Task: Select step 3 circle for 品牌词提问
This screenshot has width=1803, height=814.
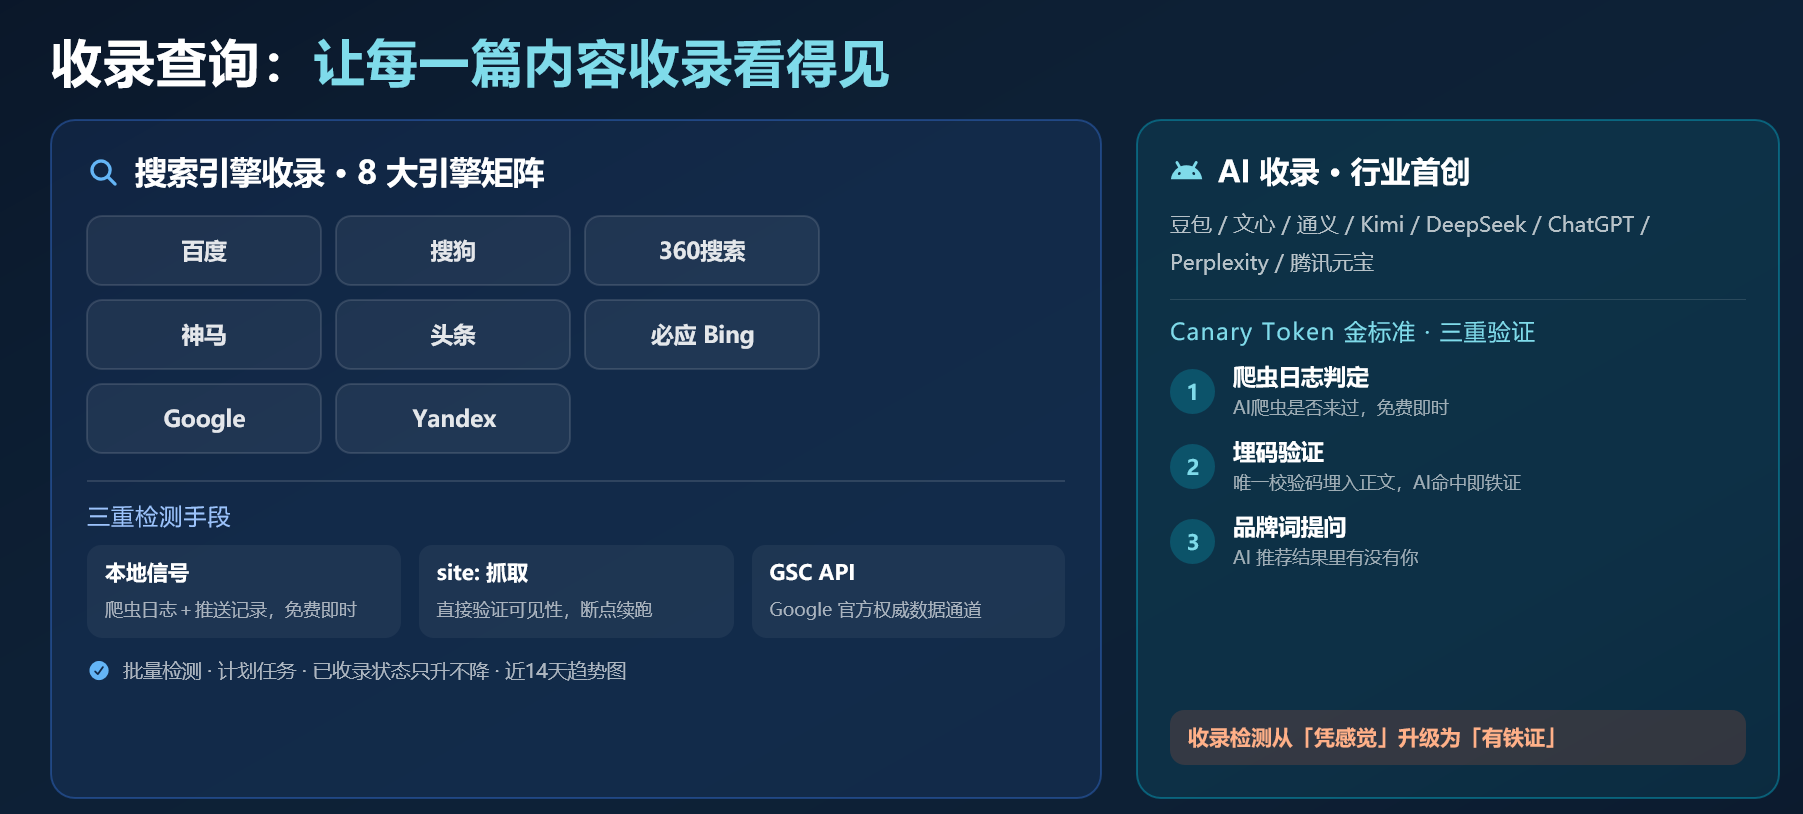Action: [1192, 542]
